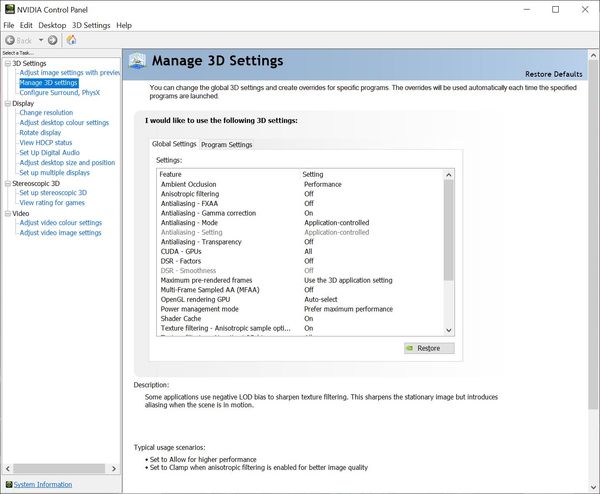Select Power management mode row
Viewport: 600px width, 494px height.
point(301,309)
